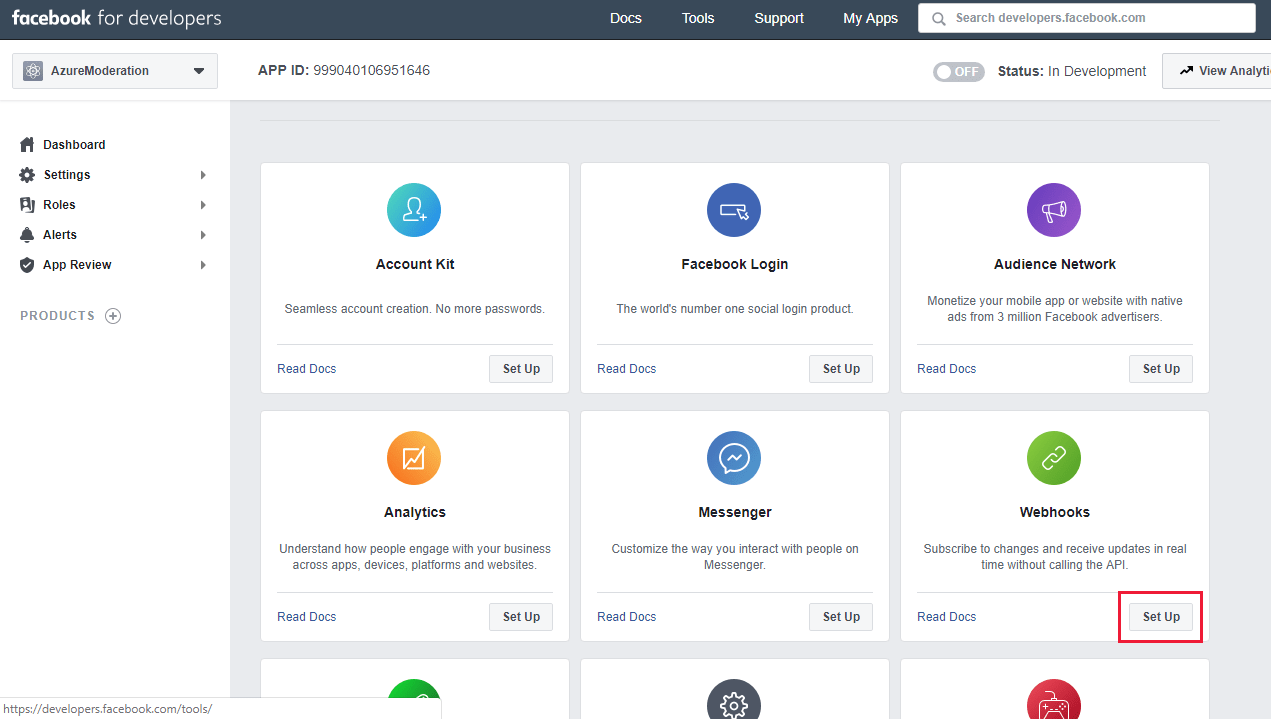
Task: Click the Facebook Login megaphone-style icon
Action: tap(734, 210)
